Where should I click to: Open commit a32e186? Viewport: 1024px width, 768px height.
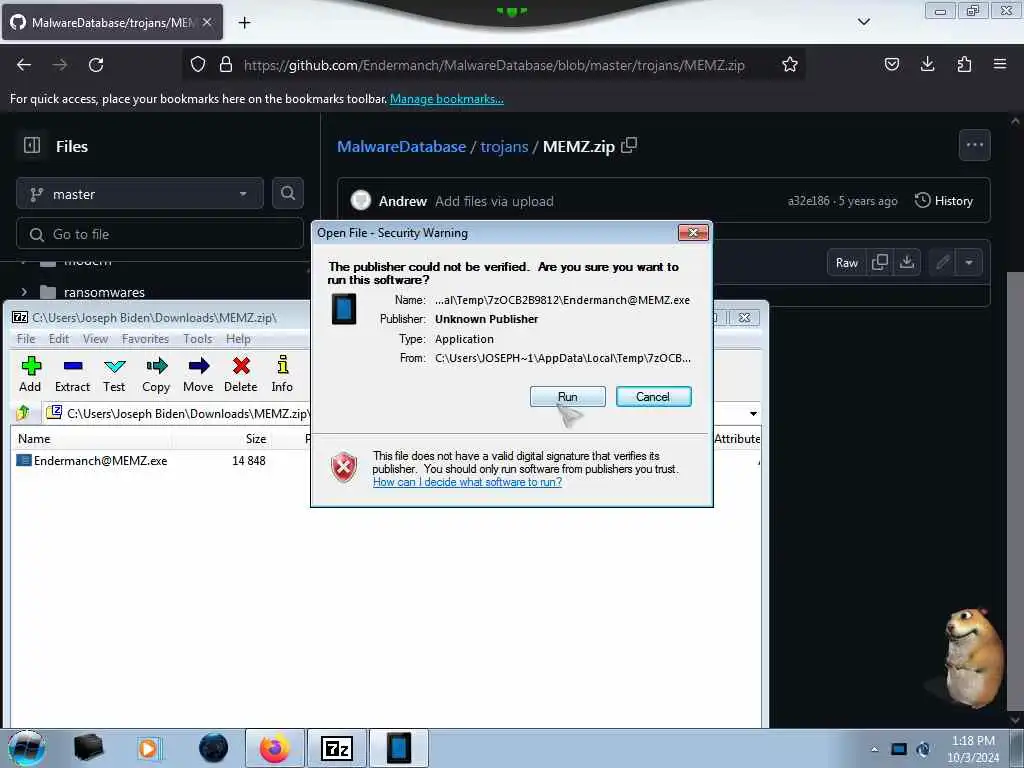808,201
